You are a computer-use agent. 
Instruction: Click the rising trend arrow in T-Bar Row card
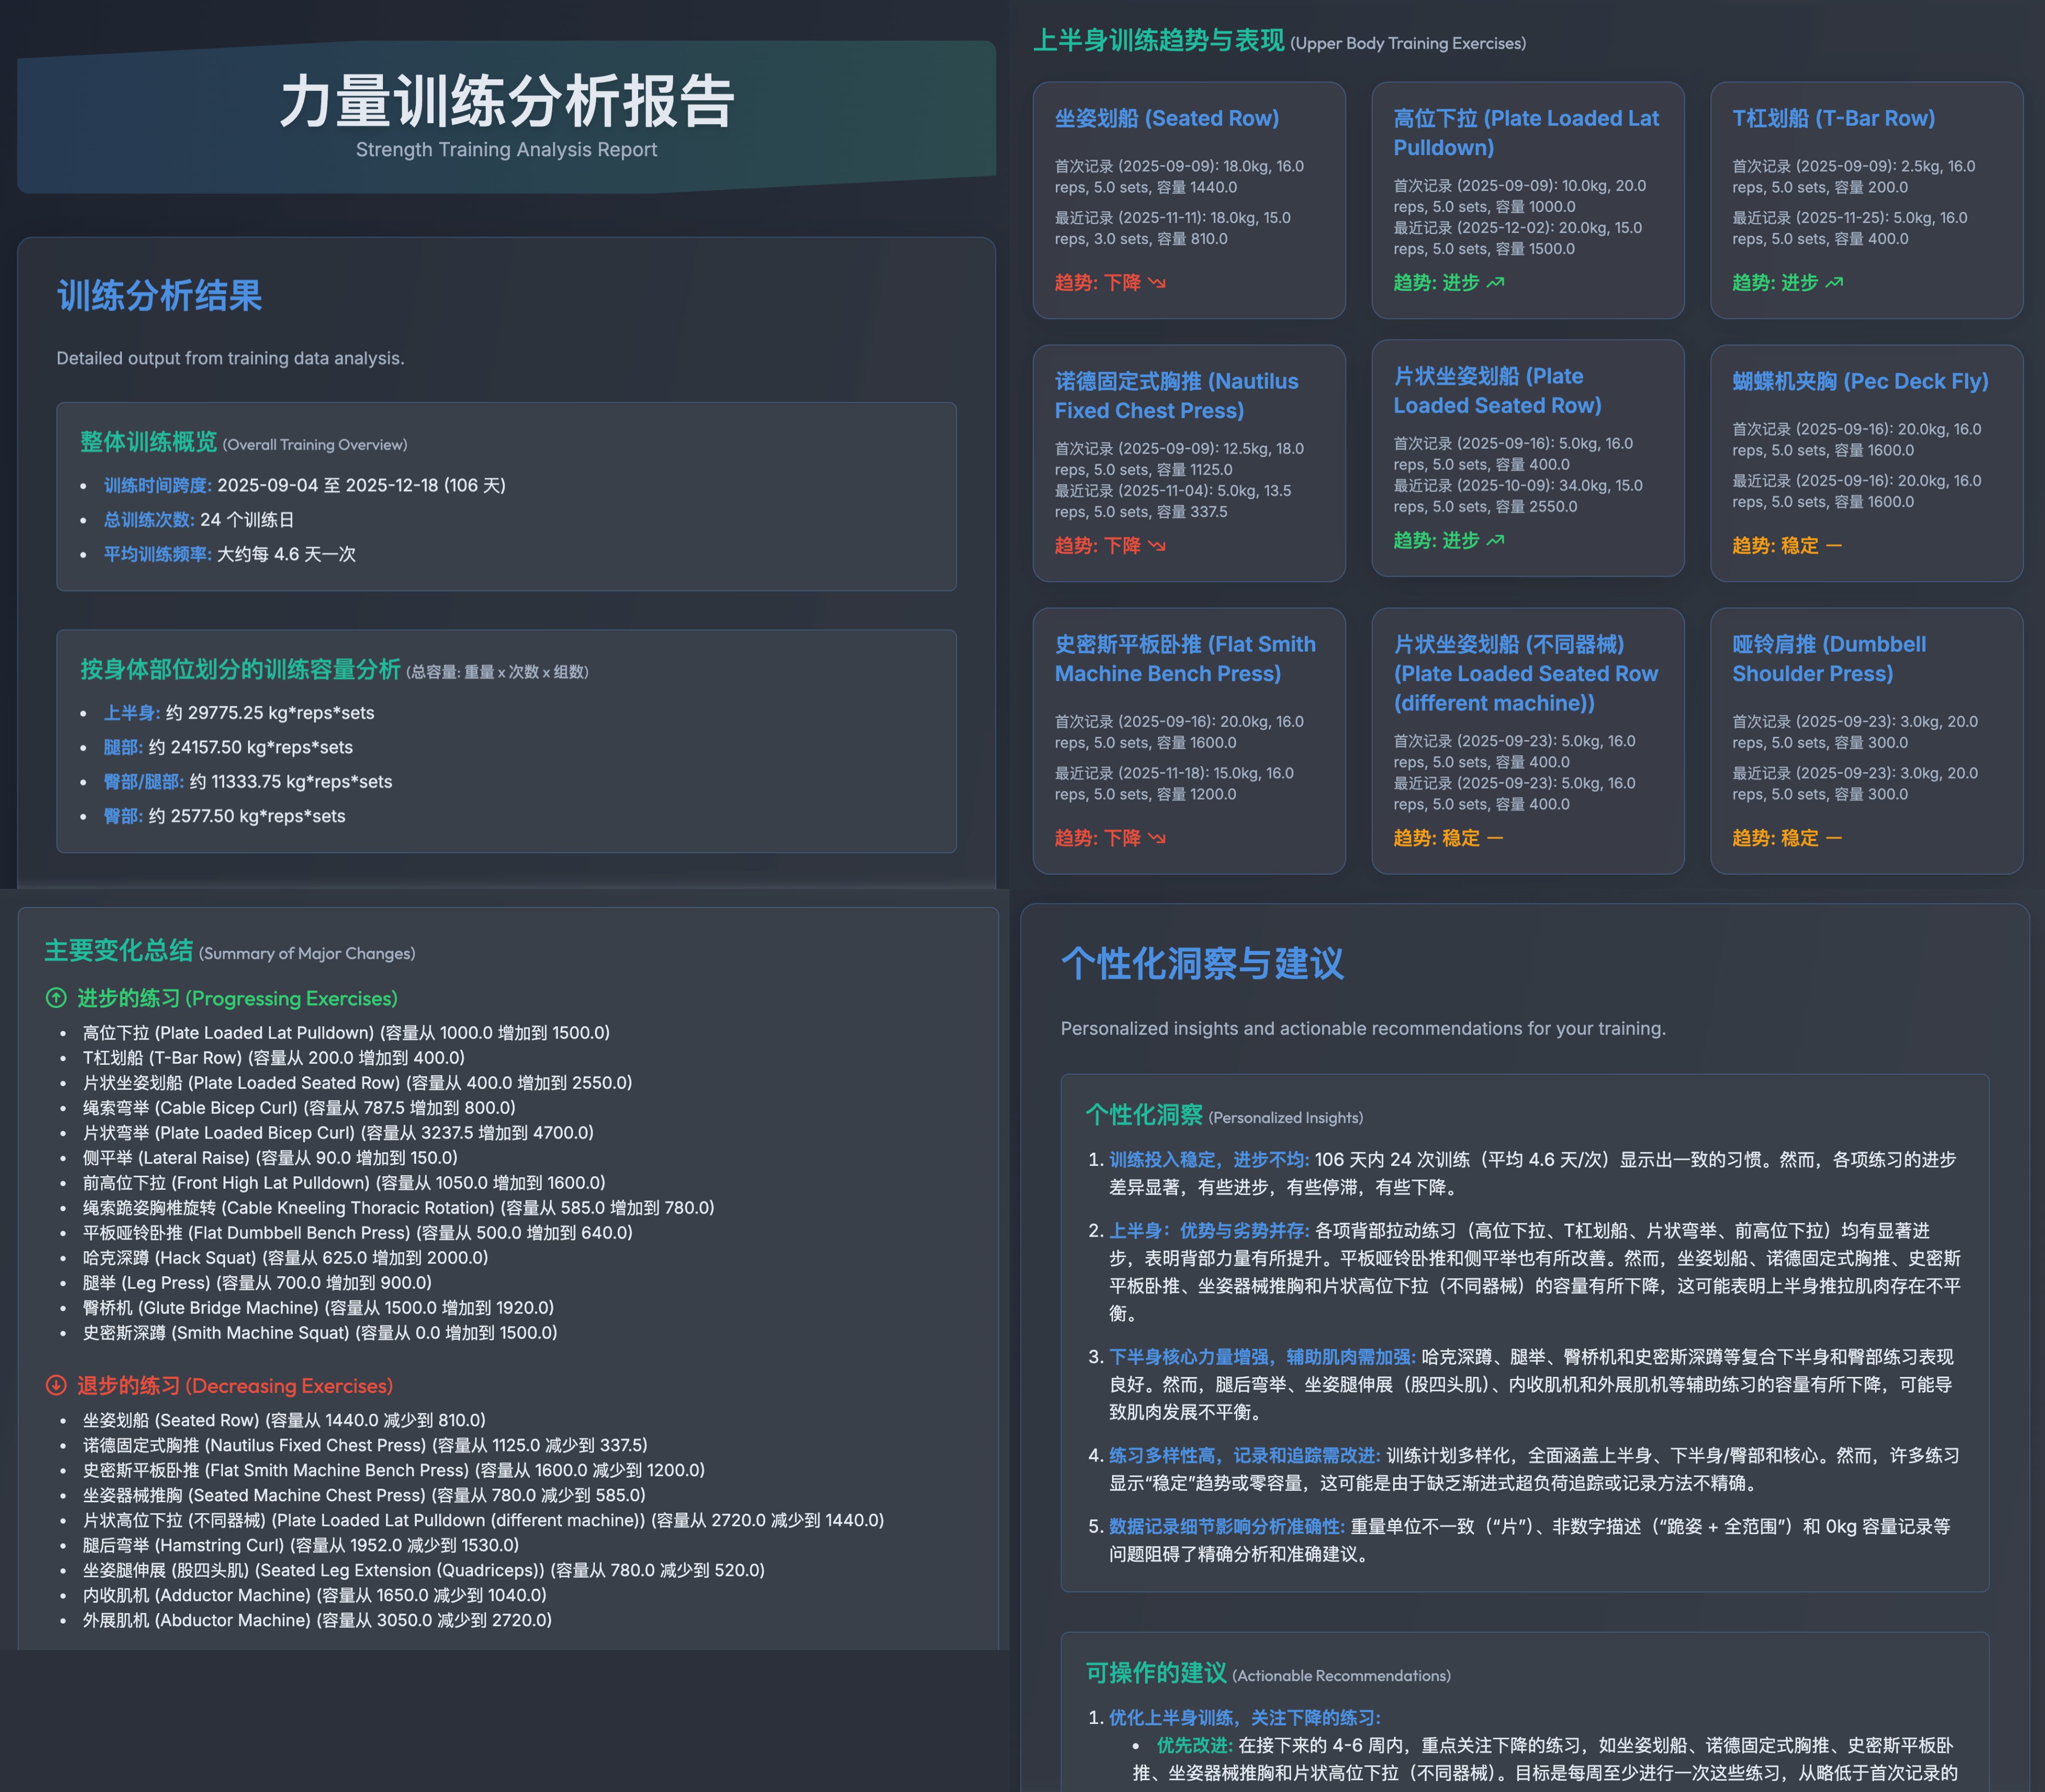[x=1834, y=283]
